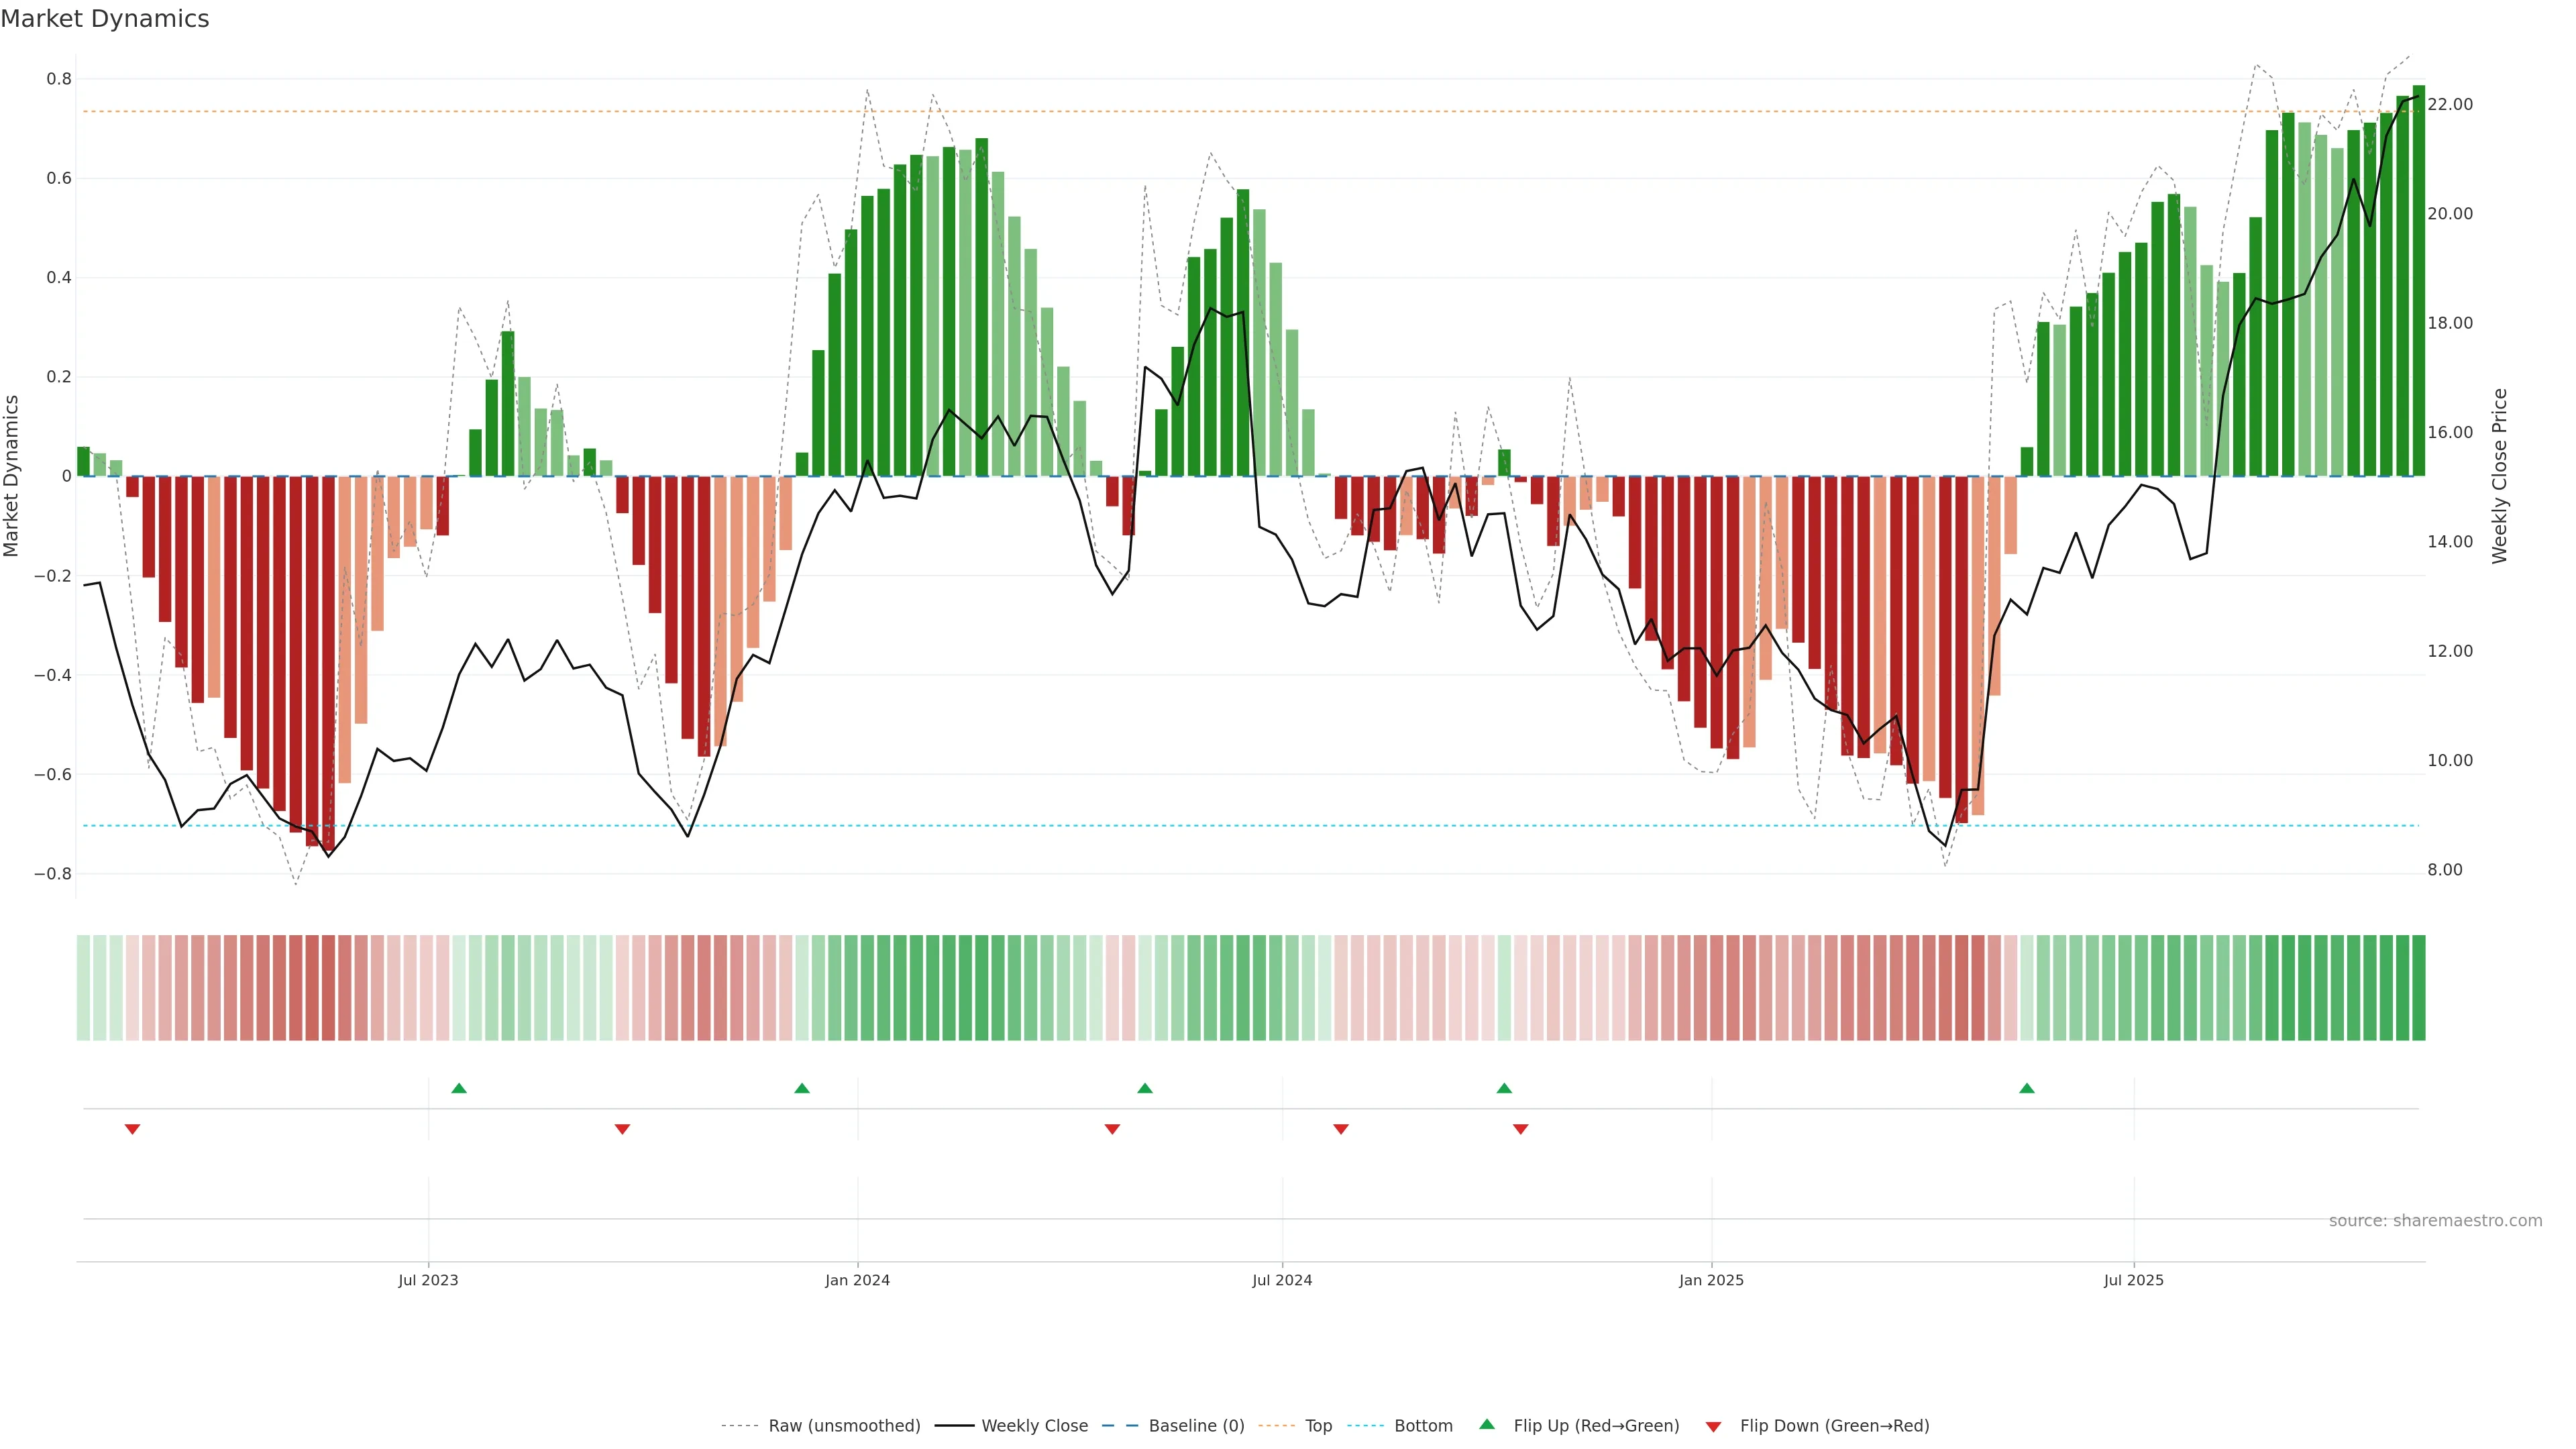The image size is (2576, 1449).
Task: Click the Jul 2025 x-axis label
Action: (x=2133, y=1280)
